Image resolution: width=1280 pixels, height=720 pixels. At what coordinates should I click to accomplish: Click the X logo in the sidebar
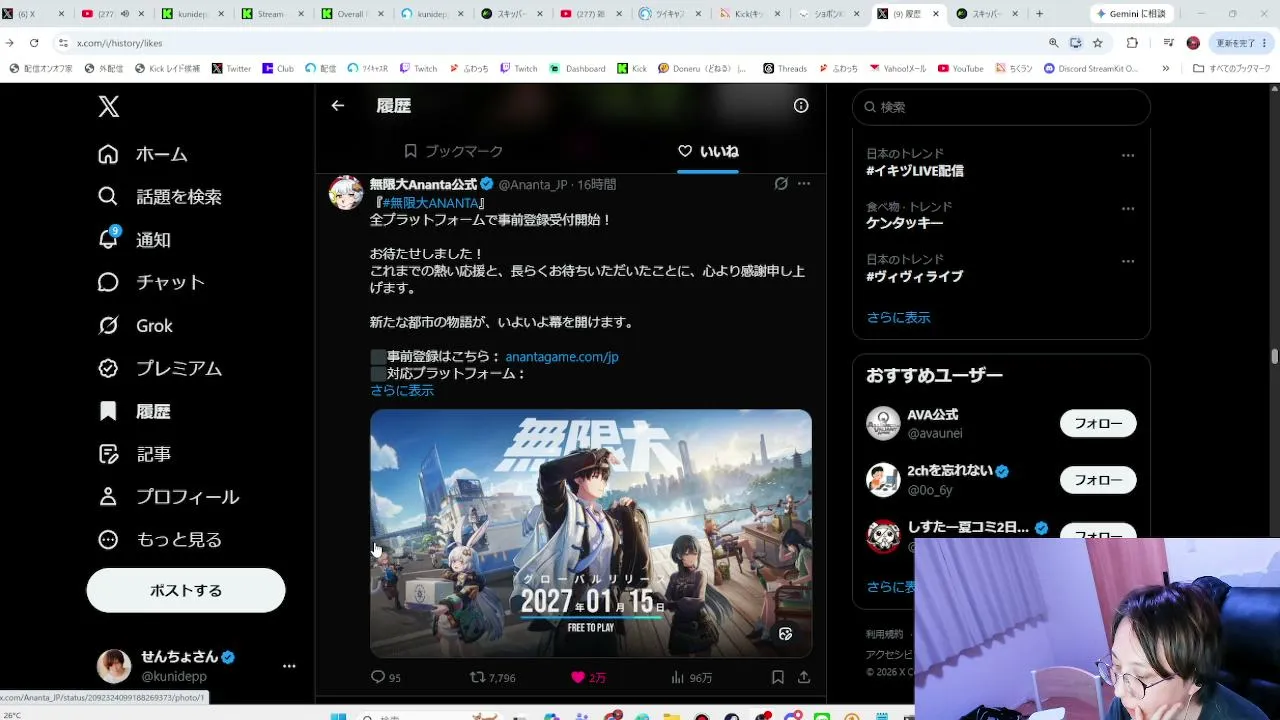pyautogui.click(x=109, y=107)
